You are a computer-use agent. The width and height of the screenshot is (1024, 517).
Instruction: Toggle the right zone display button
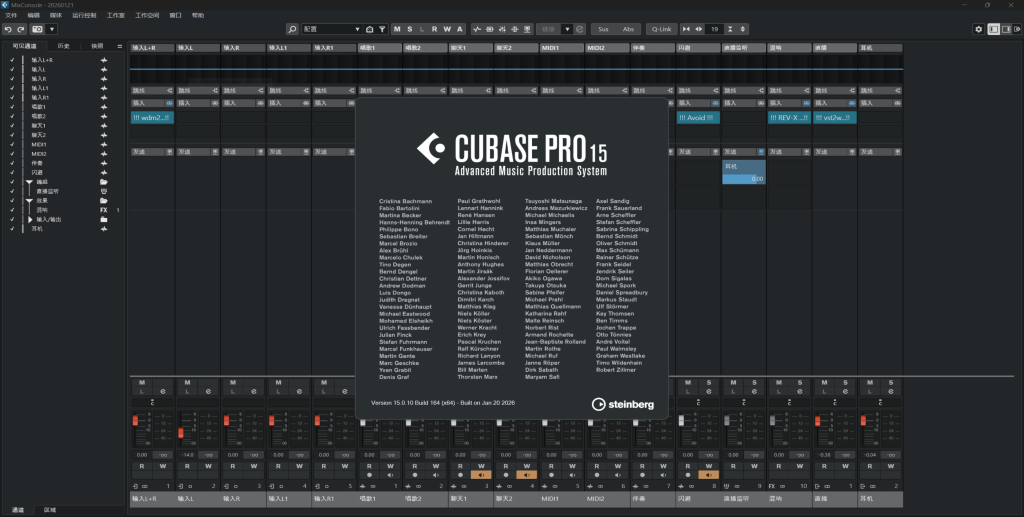(x=1008, y=29)
